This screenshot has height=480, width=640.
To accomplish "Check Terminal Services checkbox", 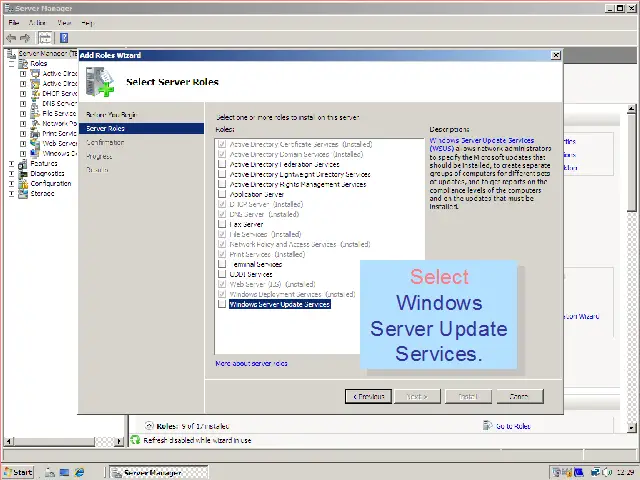I will 222,264.
